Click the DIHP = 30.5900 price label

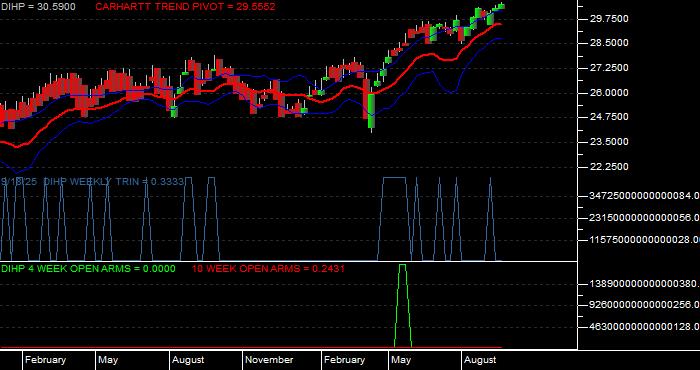pos(38,7)
